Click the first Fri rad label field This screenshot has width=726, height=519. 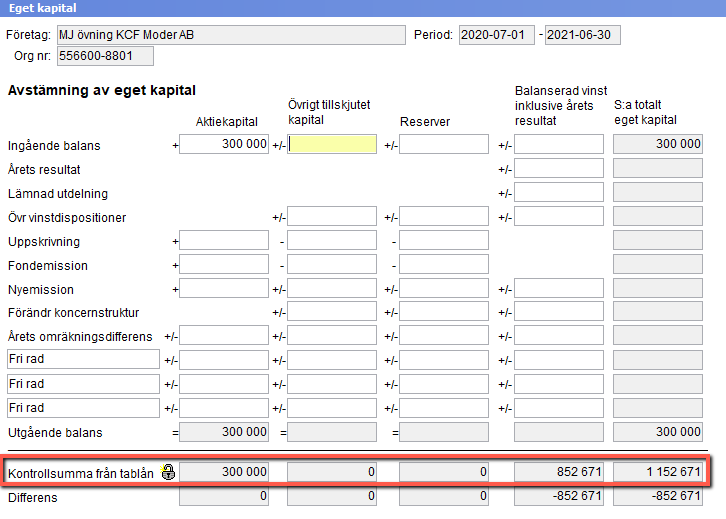83,359
